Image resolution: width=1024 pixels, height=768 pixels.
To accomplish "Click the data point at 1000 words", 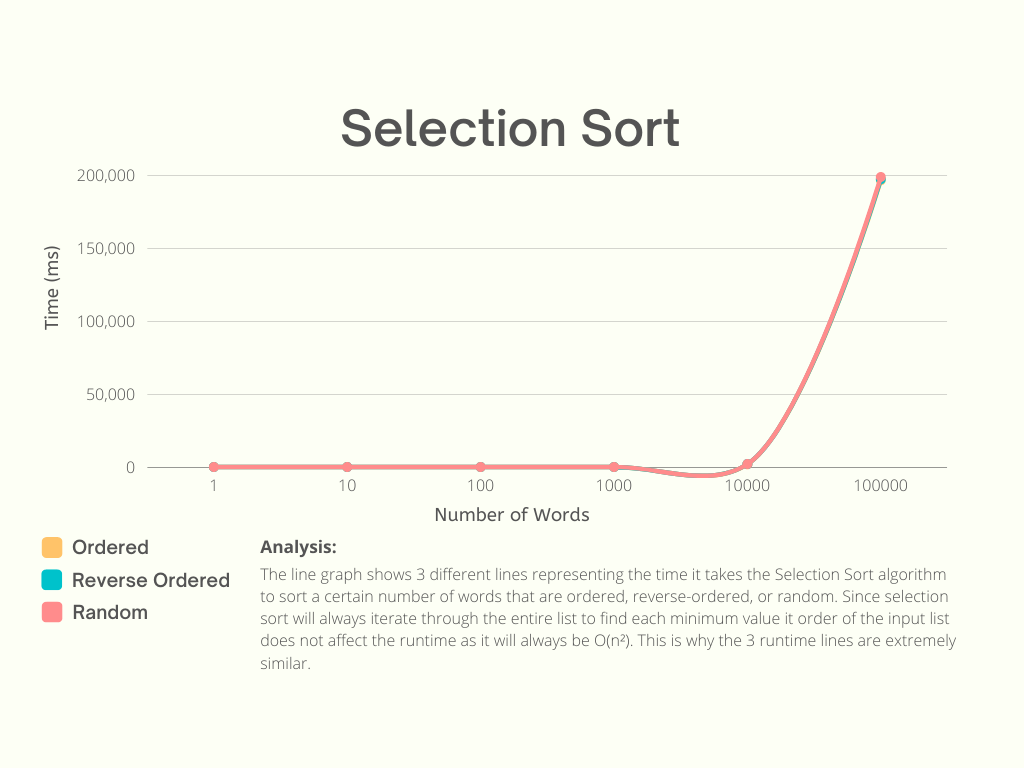I will point(614,467).
